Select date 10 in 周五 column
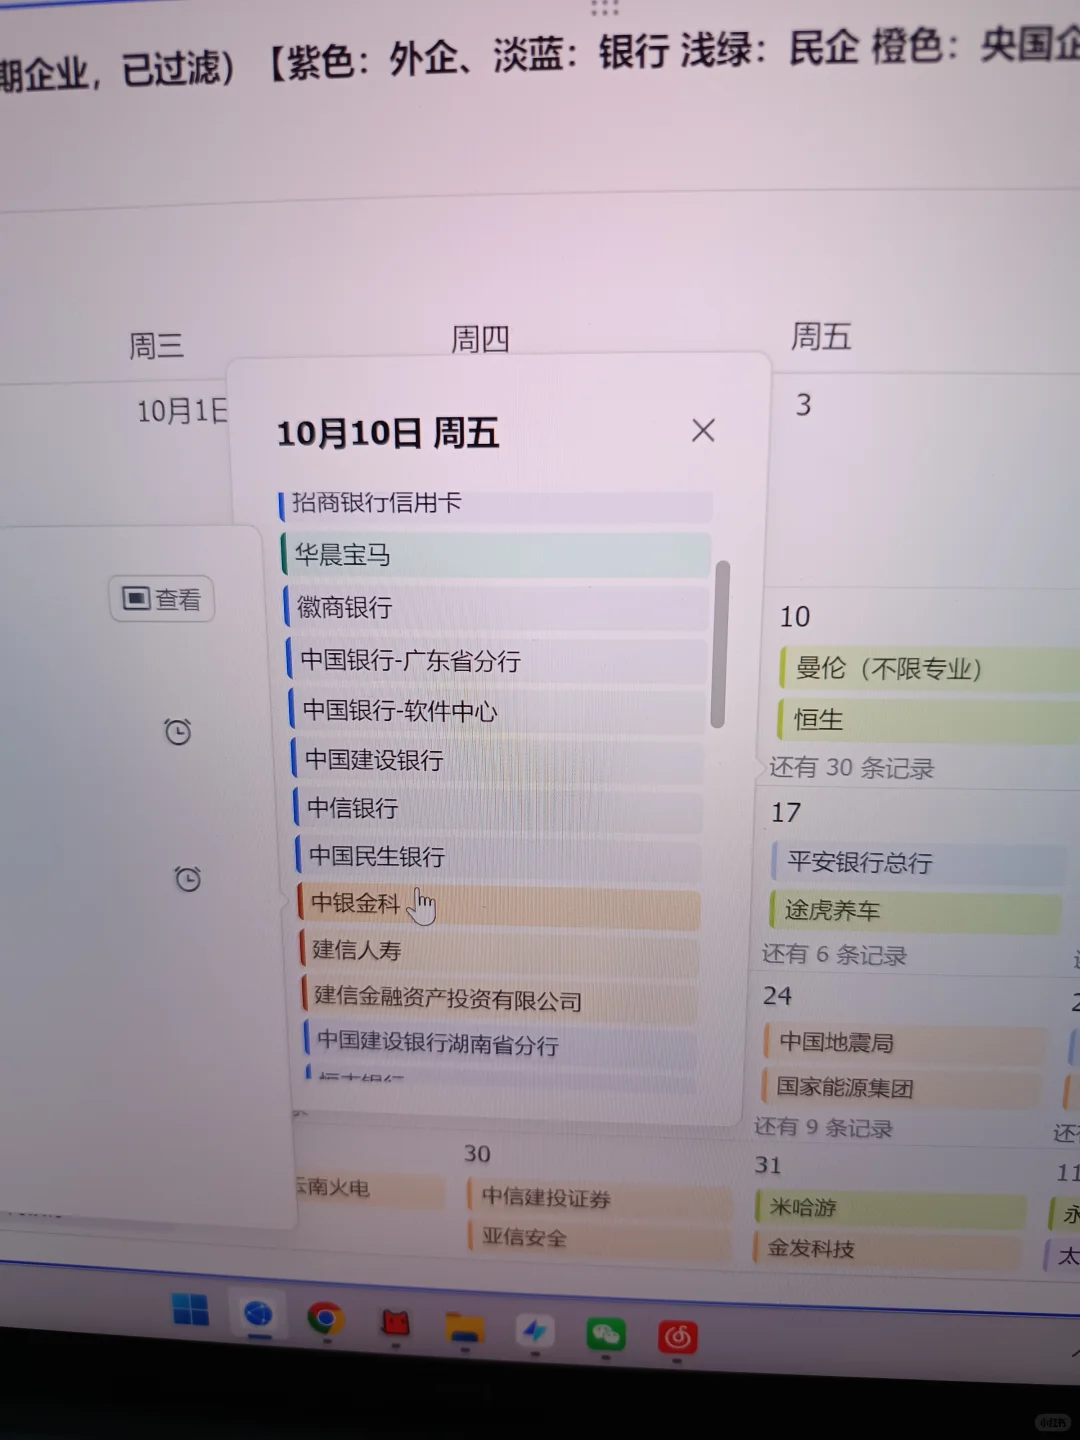This screenshot has height=1440, width=1080. coord(795,617)
